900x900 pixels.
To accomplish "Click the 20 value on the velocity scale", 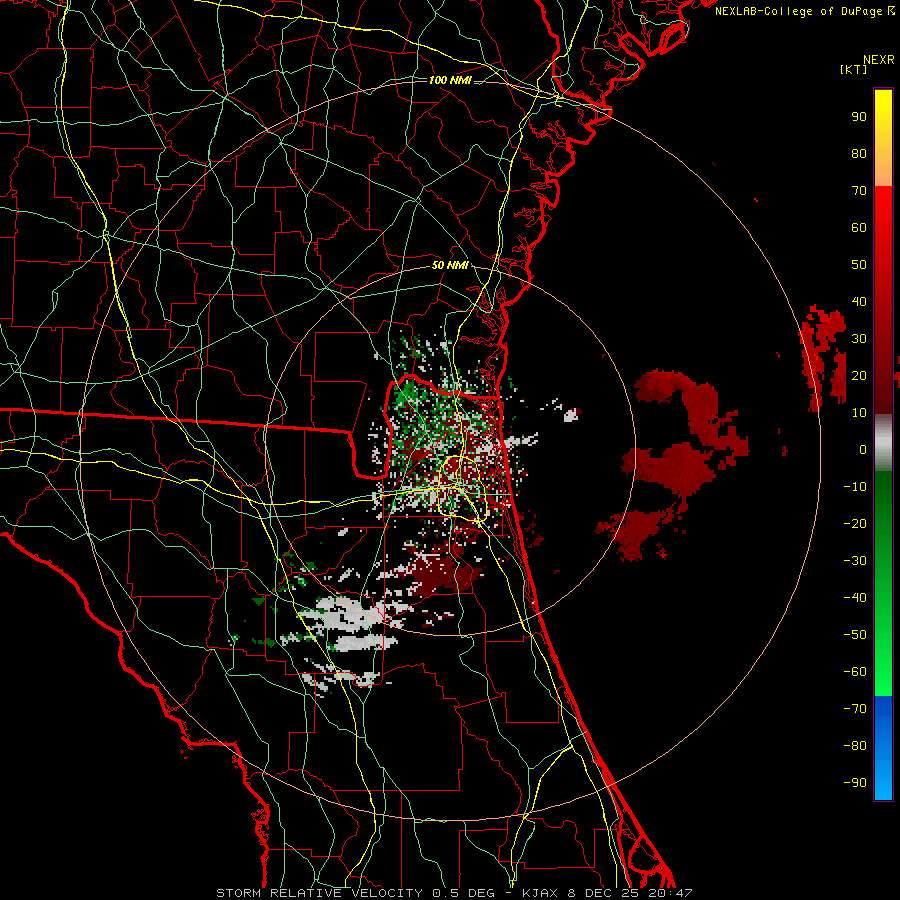I will [859, 375].
